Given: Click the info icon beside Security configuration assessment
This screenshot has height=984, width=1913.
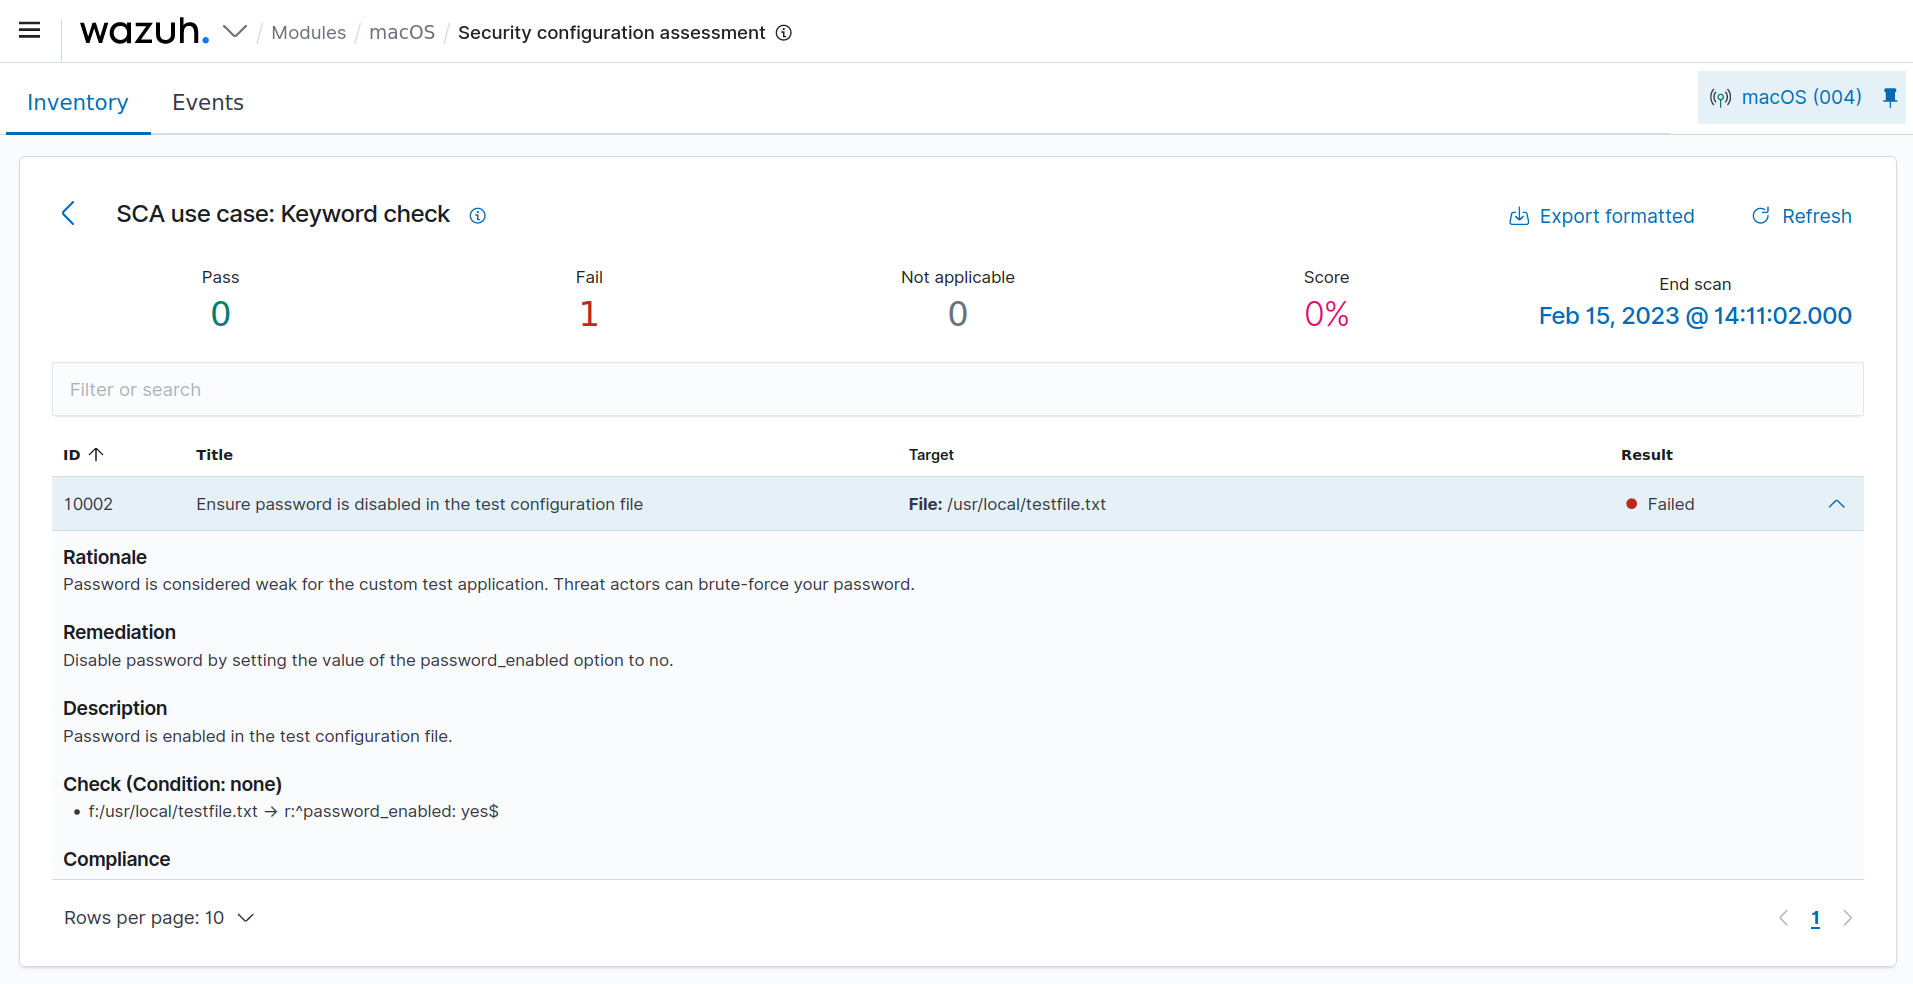Looking at the screenshot, I should (784, 33).
